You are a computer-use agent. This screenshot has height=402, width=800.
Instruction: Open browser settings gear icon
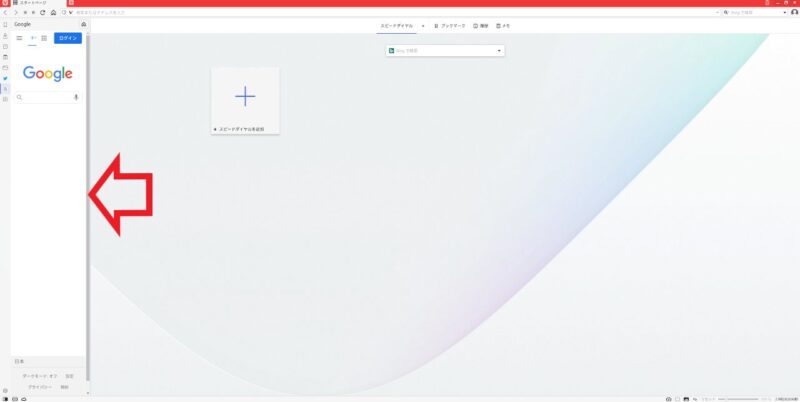5,390
